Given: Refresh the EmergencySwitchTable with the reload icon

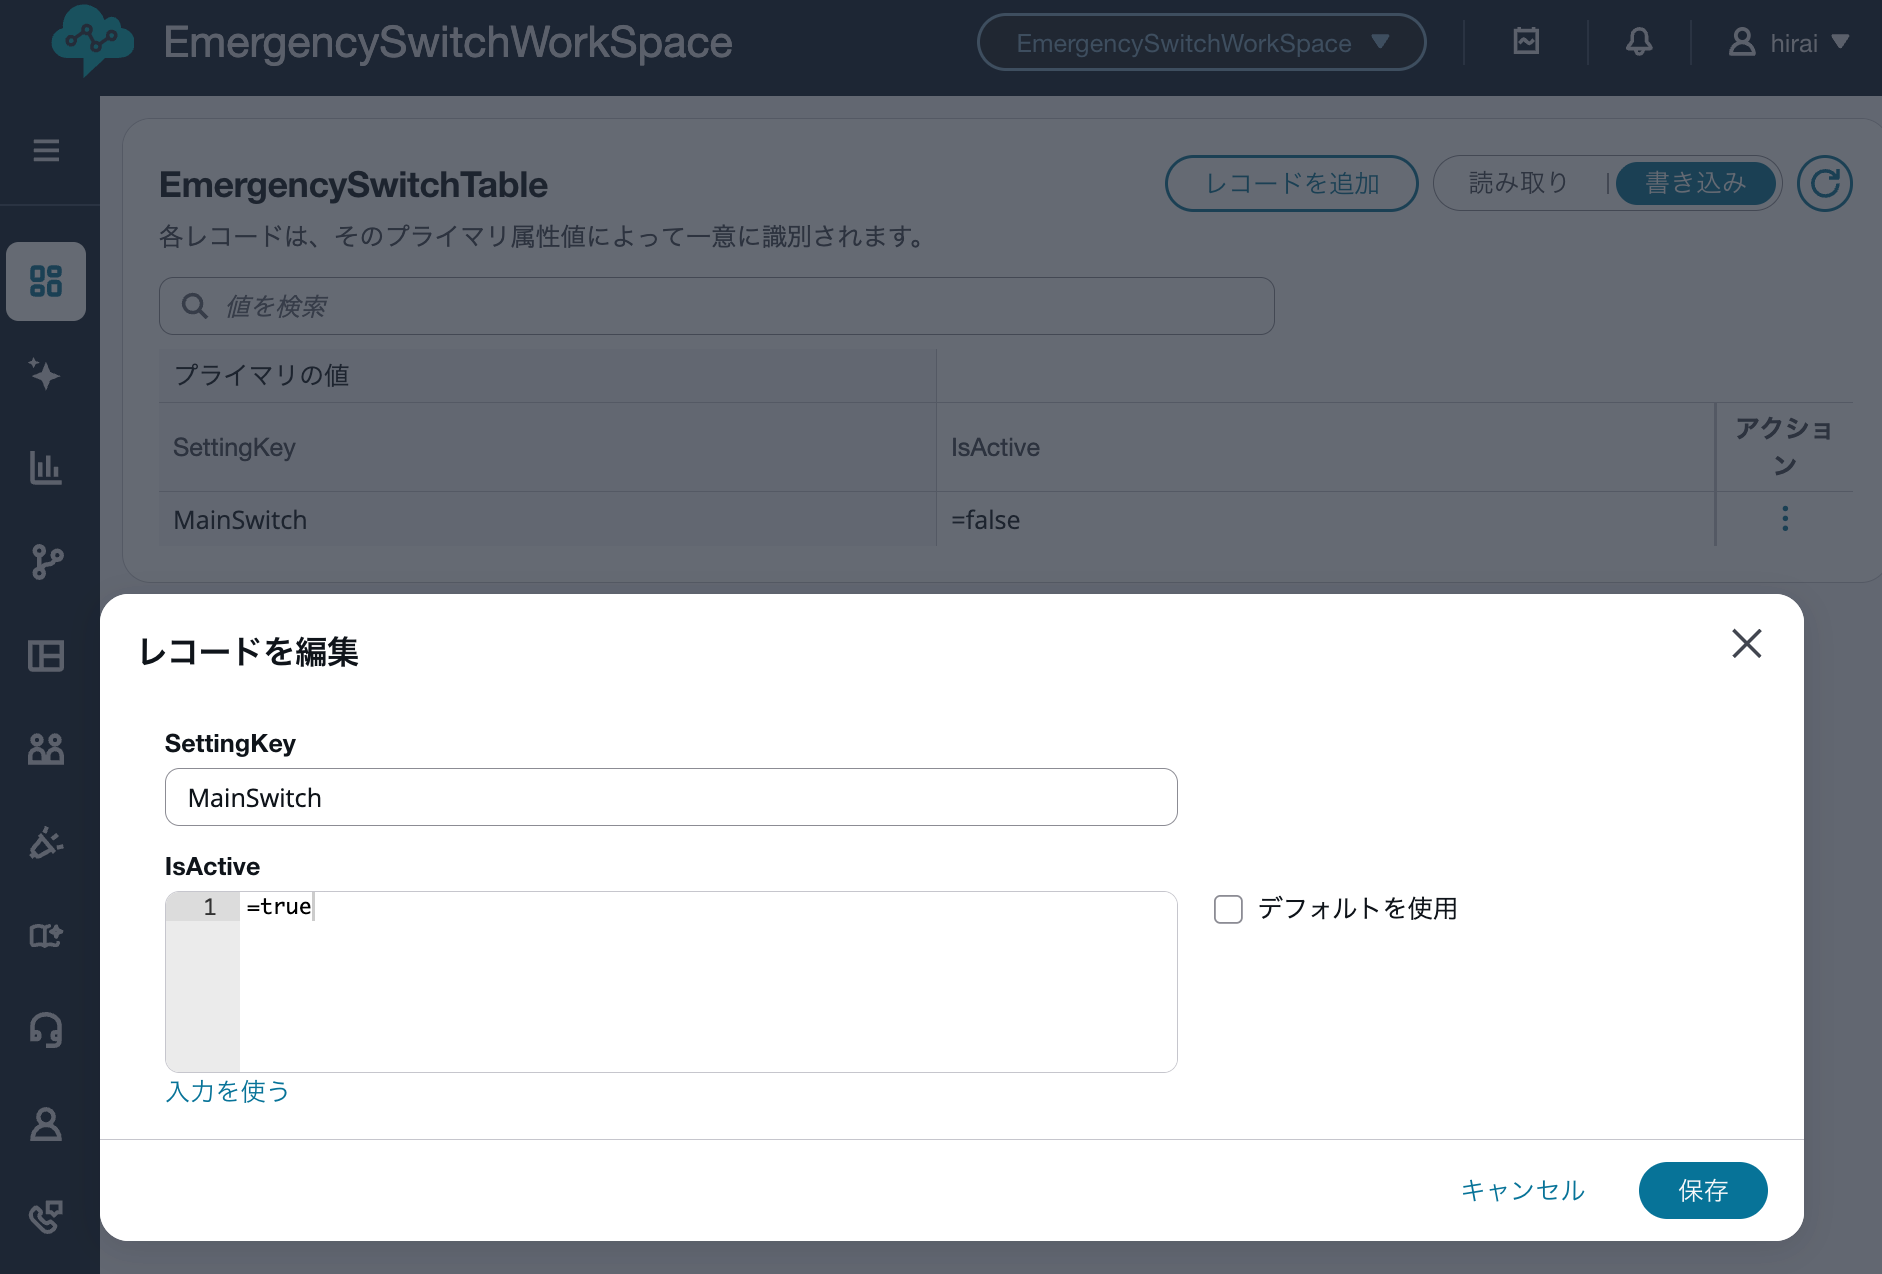Looking at the screenshot, I should (x=1825, y=183).
